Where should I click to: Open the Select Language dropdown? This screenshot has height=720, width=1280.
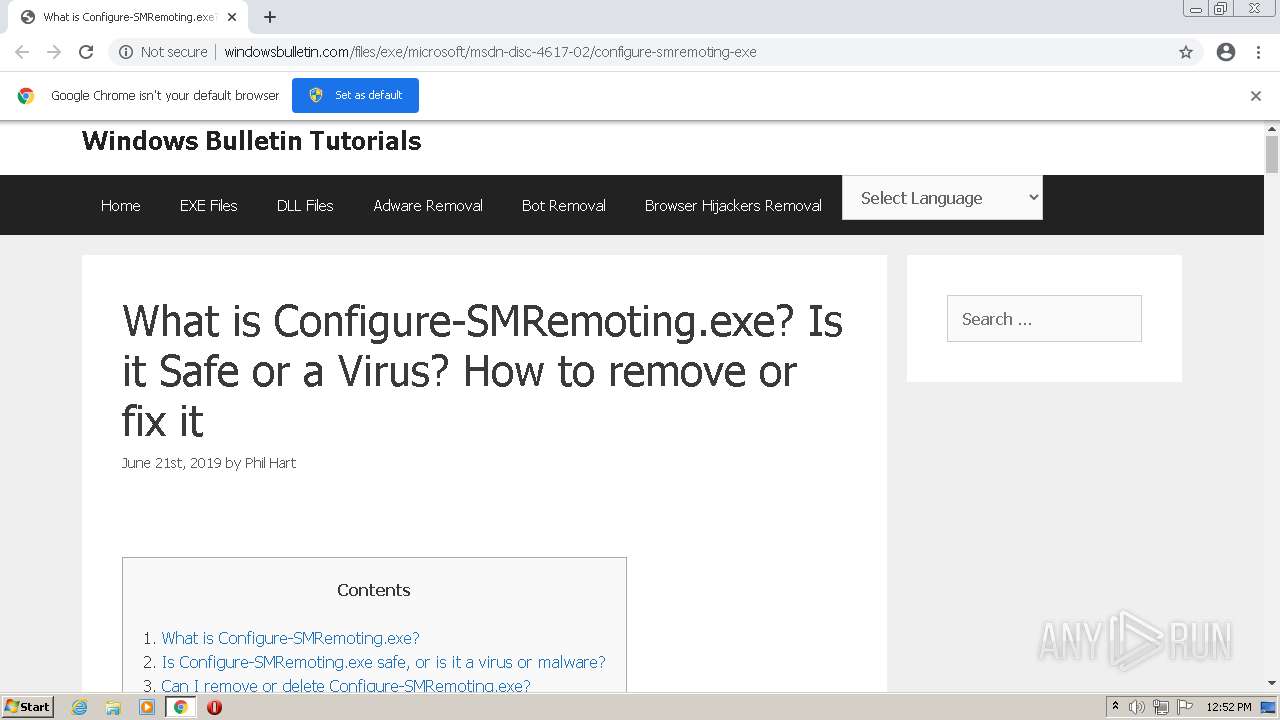click(x=942, y=198)
